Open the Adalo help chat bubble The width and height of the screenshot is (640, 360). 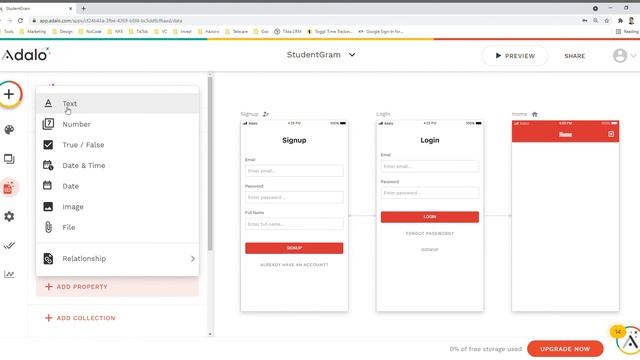pos(629,341)
